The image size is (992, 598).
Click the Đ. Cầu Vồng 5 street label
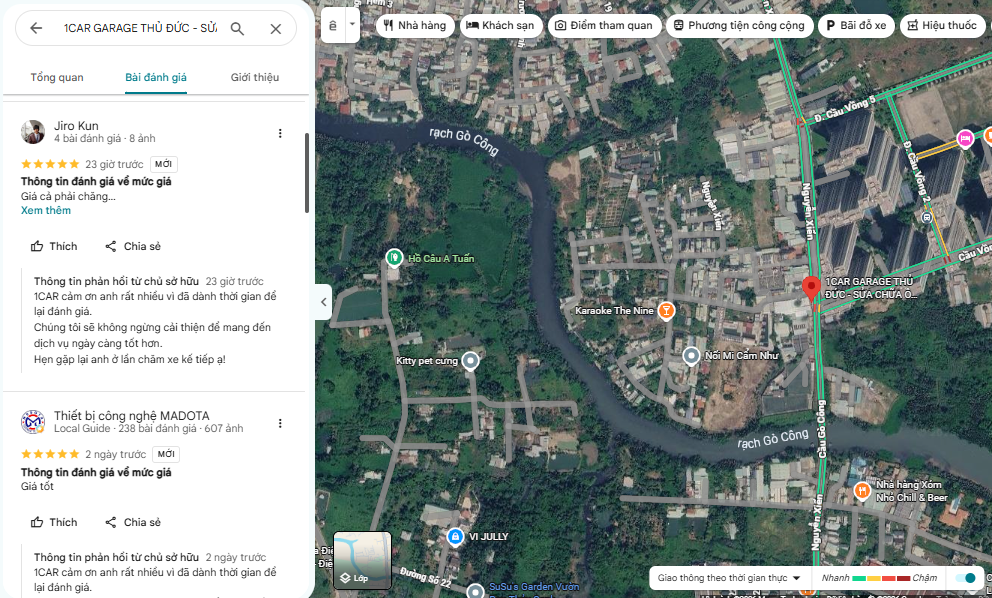tap(845, 108)
